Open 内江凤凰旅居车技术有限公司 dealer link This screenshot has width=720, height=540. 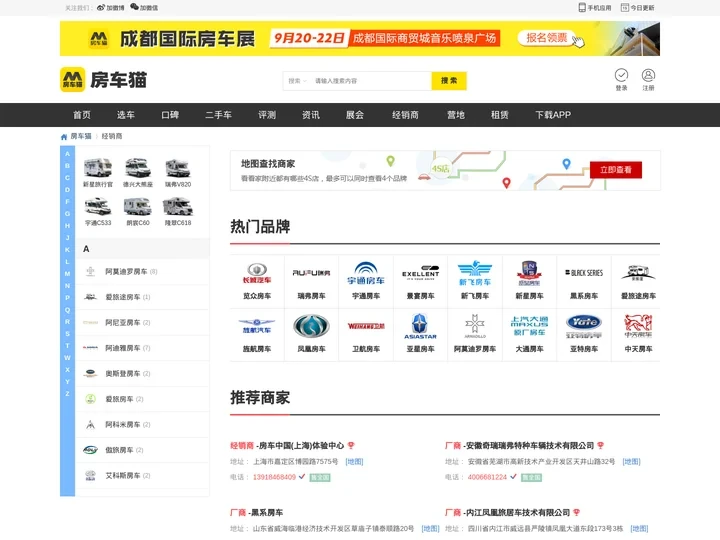click(518, 512)
